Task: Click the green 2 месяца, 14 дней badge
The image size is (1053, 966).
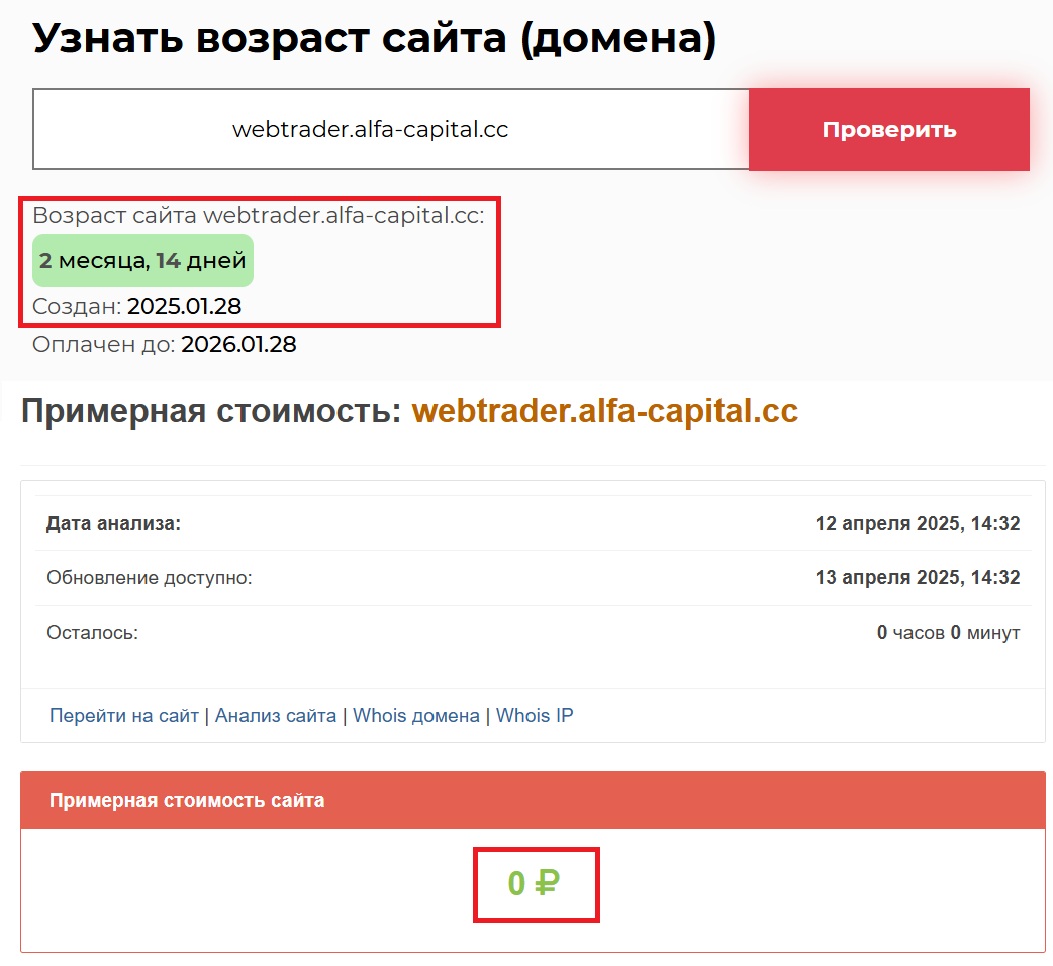Action: 143,261
